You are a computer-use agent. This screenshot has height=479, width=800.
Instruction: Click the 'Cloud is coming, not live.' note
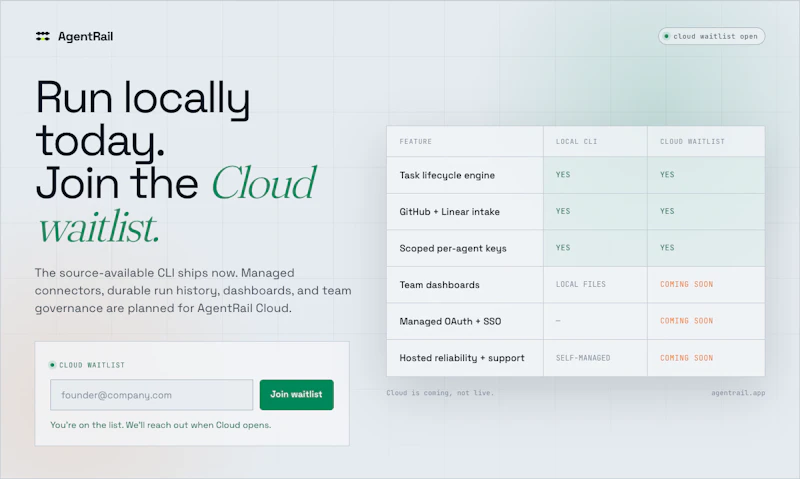[440, 393]
